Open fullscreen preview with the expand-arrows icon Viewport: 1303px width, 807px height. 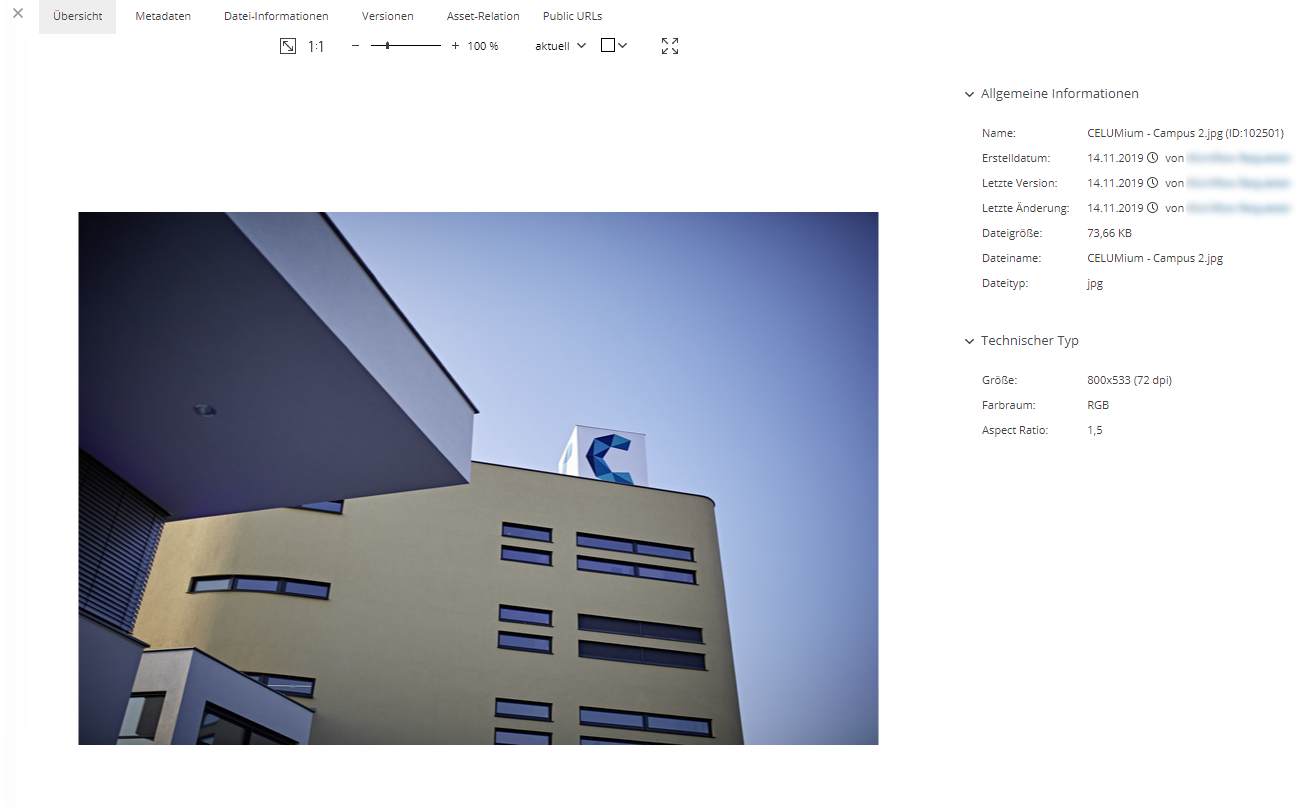(x=670, y=46)
